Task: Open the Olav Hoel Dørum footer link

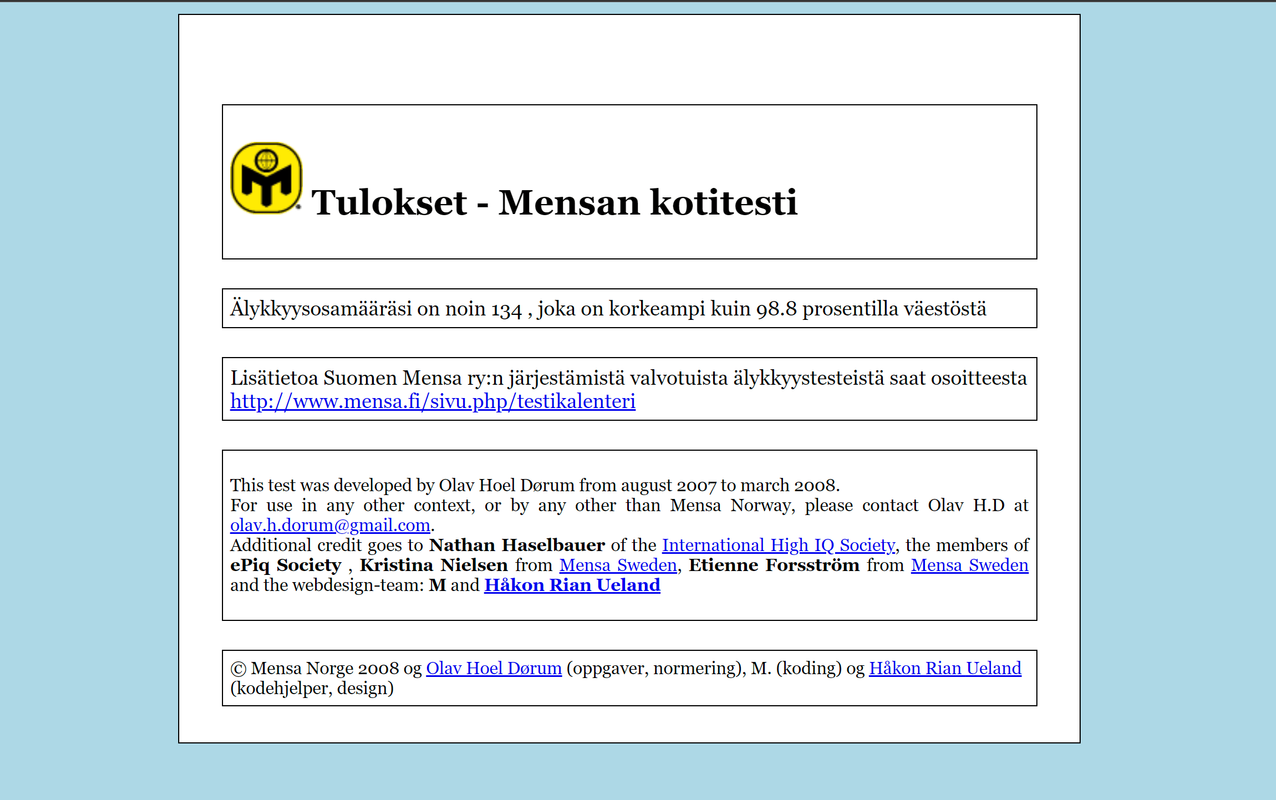Action: click(x=494, y=668)
